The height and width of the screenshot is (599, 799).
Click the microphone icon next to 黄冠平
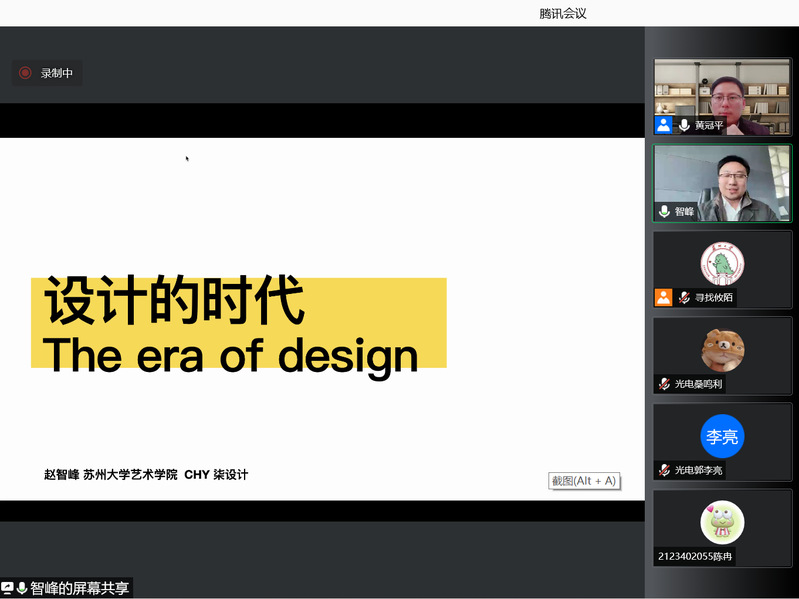(684, 125)
